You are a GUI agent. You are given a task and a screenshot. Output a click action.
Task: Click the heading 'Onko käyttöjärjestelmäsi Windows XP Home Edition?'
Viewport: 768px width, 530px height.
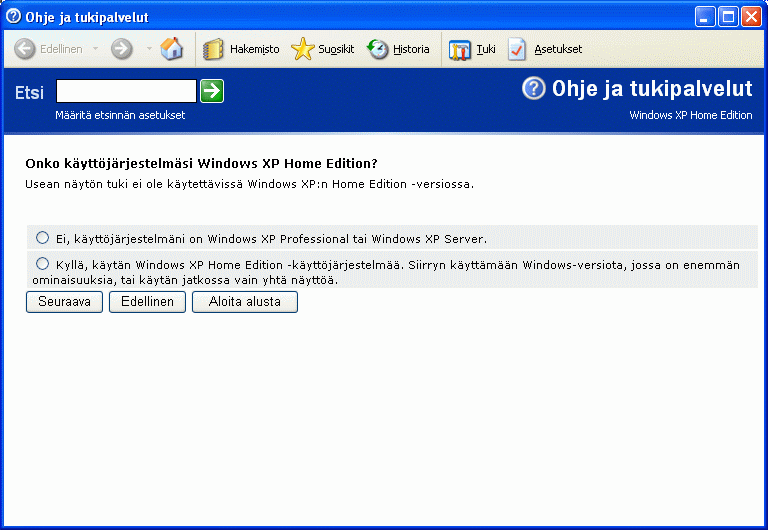[x=201, y=164]
